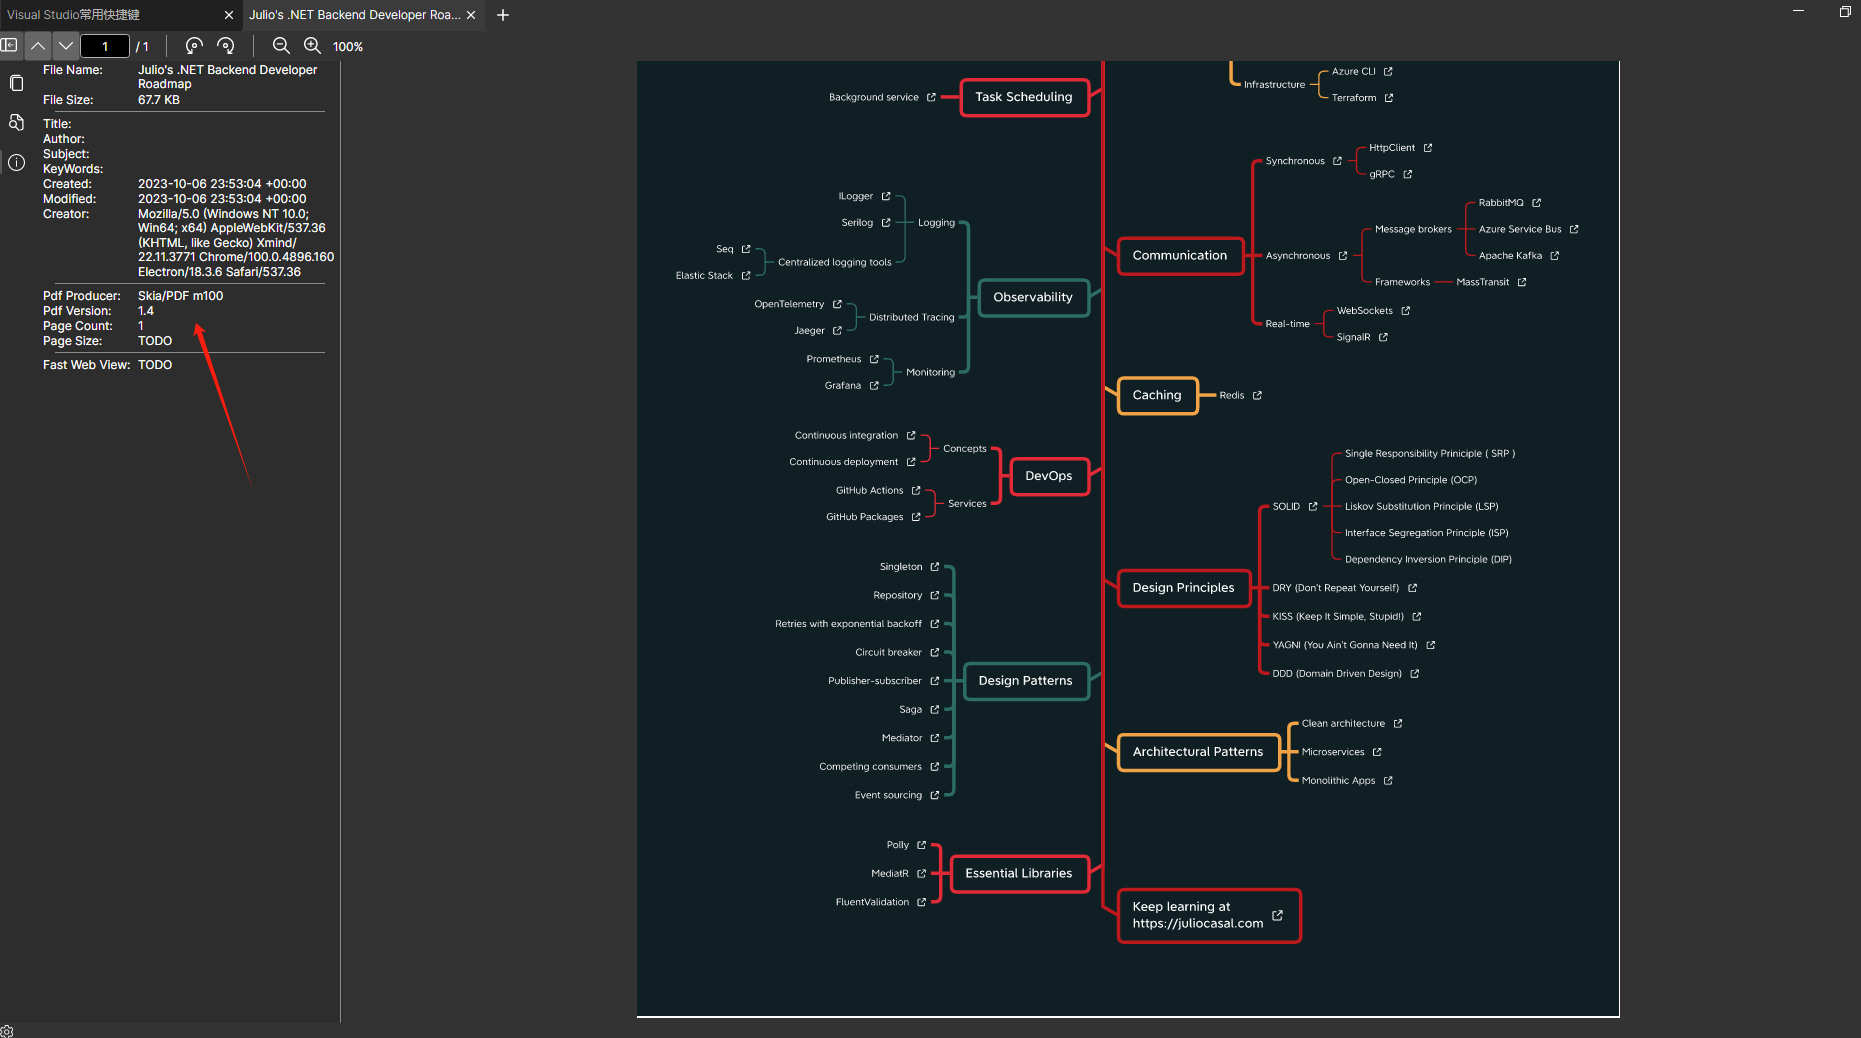
Task: Open the SignalR external link icon
Action: (x=1384, y=338)
